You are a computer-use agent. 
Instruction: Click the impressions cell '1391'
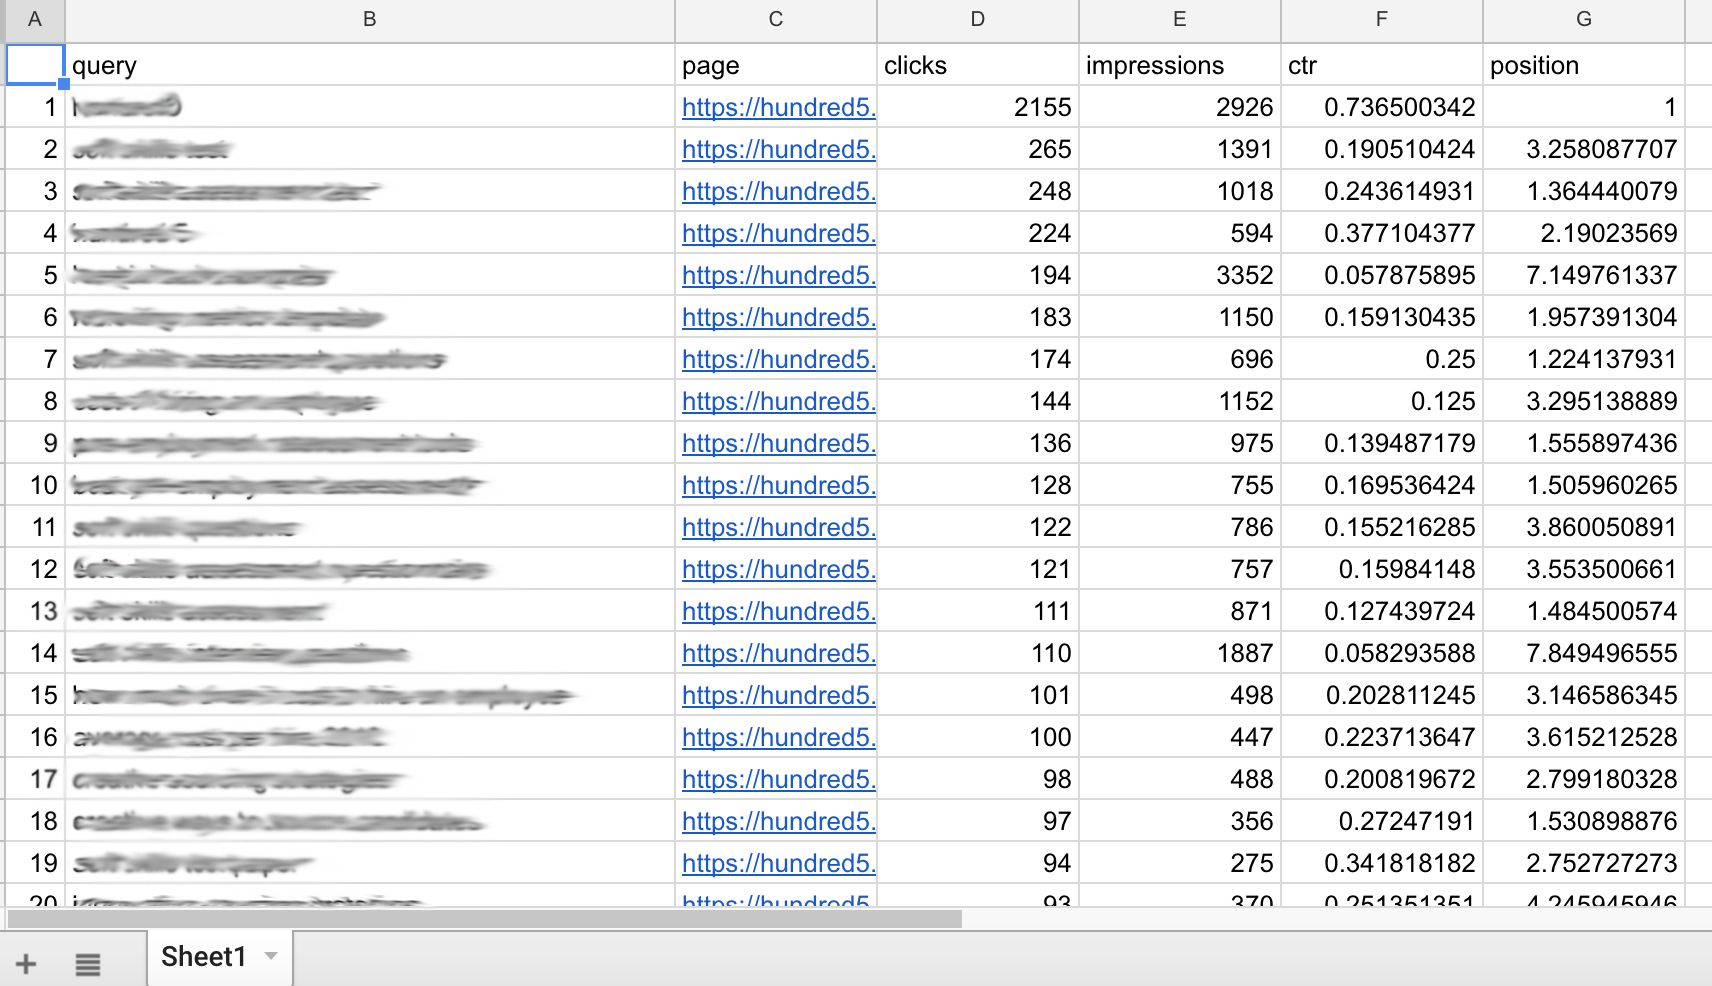tap(1180, 149)
